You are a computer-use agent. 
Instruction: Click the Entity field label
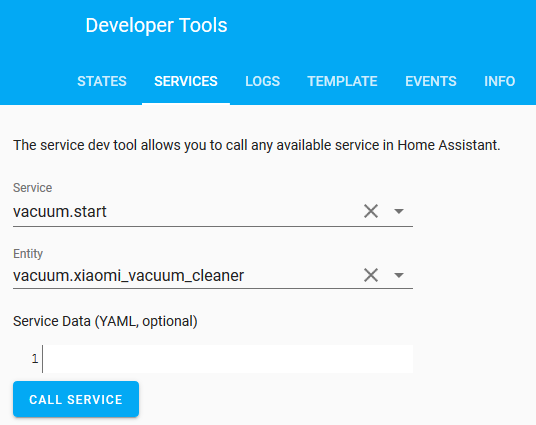(28, 254)
